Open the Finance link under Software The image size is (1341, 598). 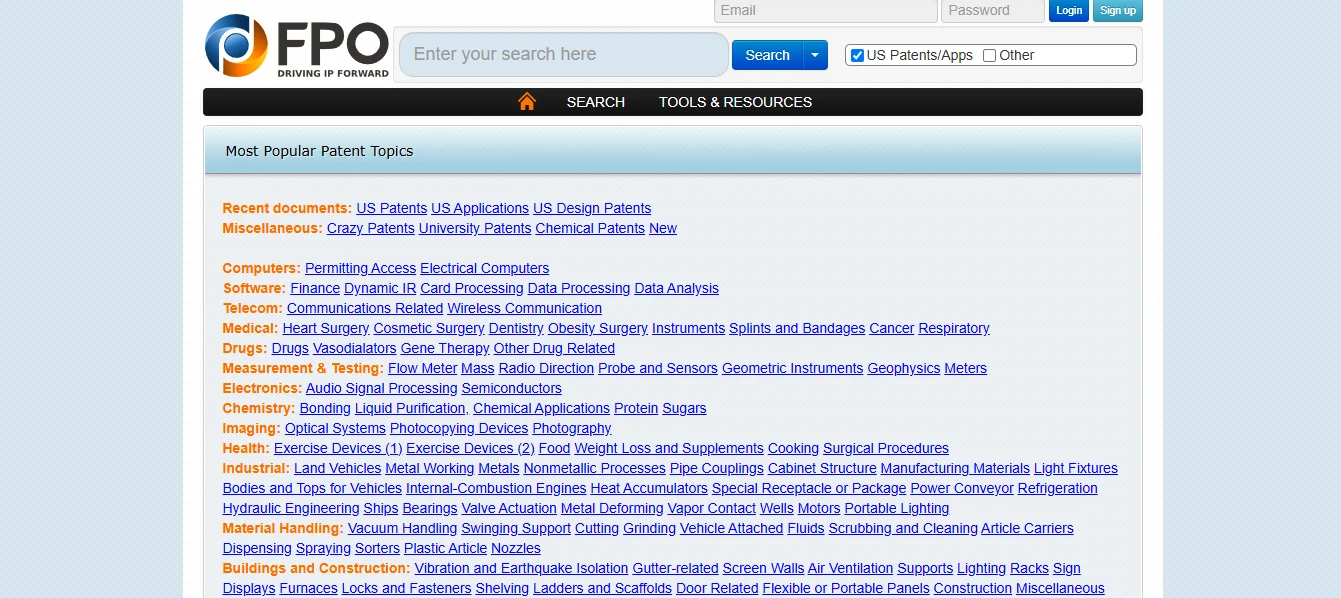(315, 288)
